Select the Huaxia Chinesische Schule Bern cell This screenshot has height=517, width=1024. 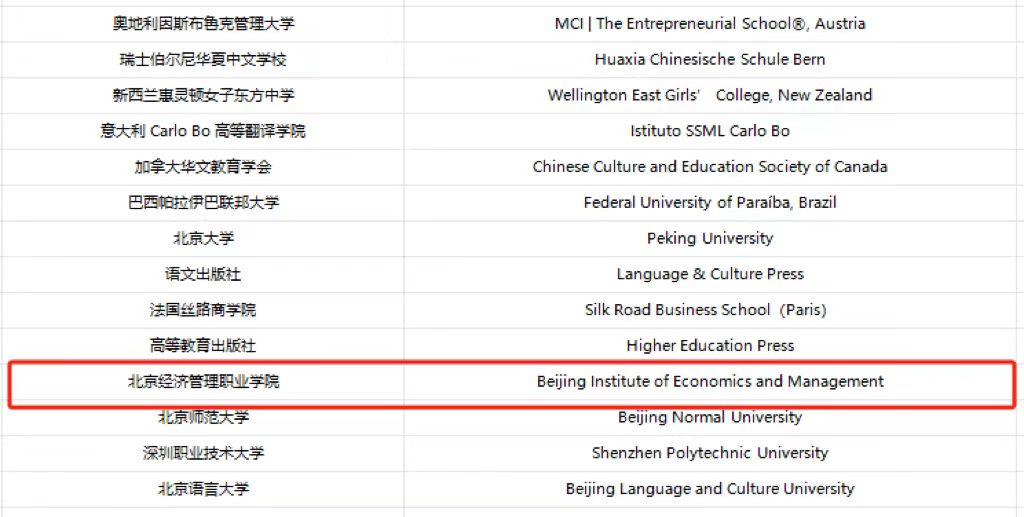[710, 60]
